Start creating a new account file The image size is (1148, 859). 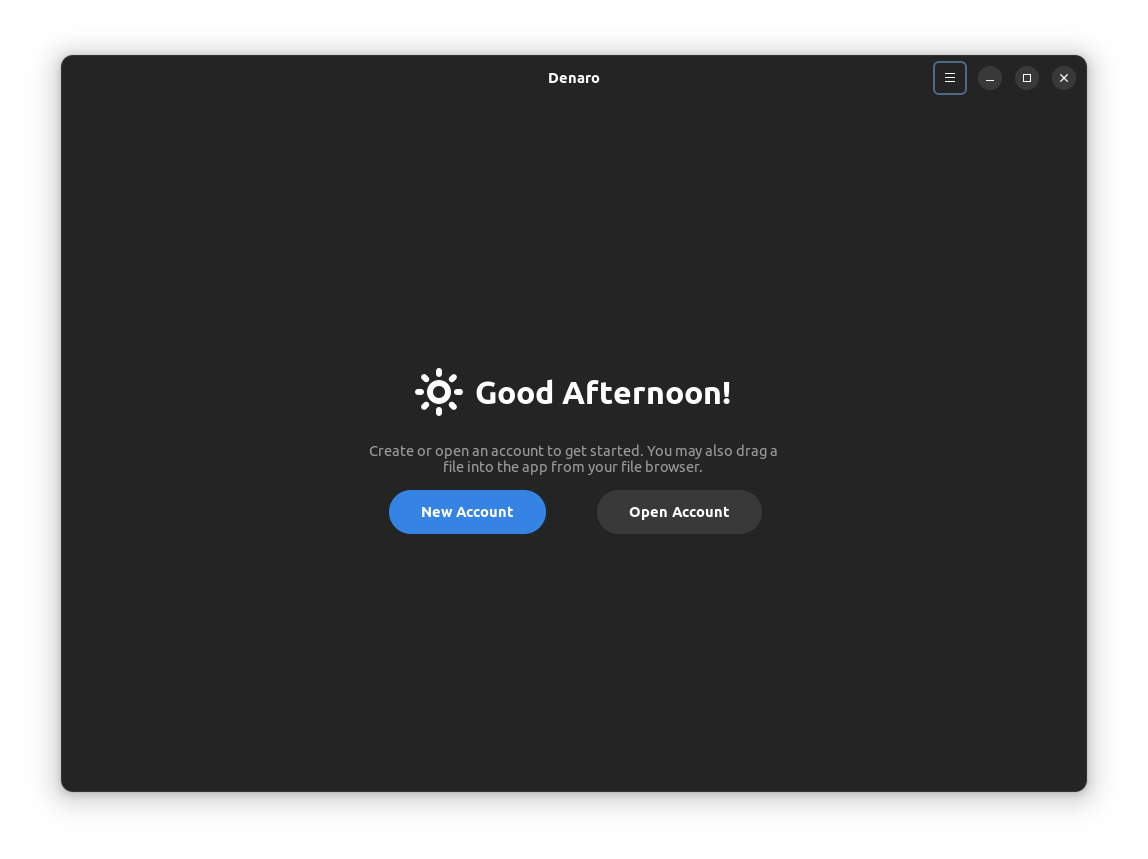(467, 512)
